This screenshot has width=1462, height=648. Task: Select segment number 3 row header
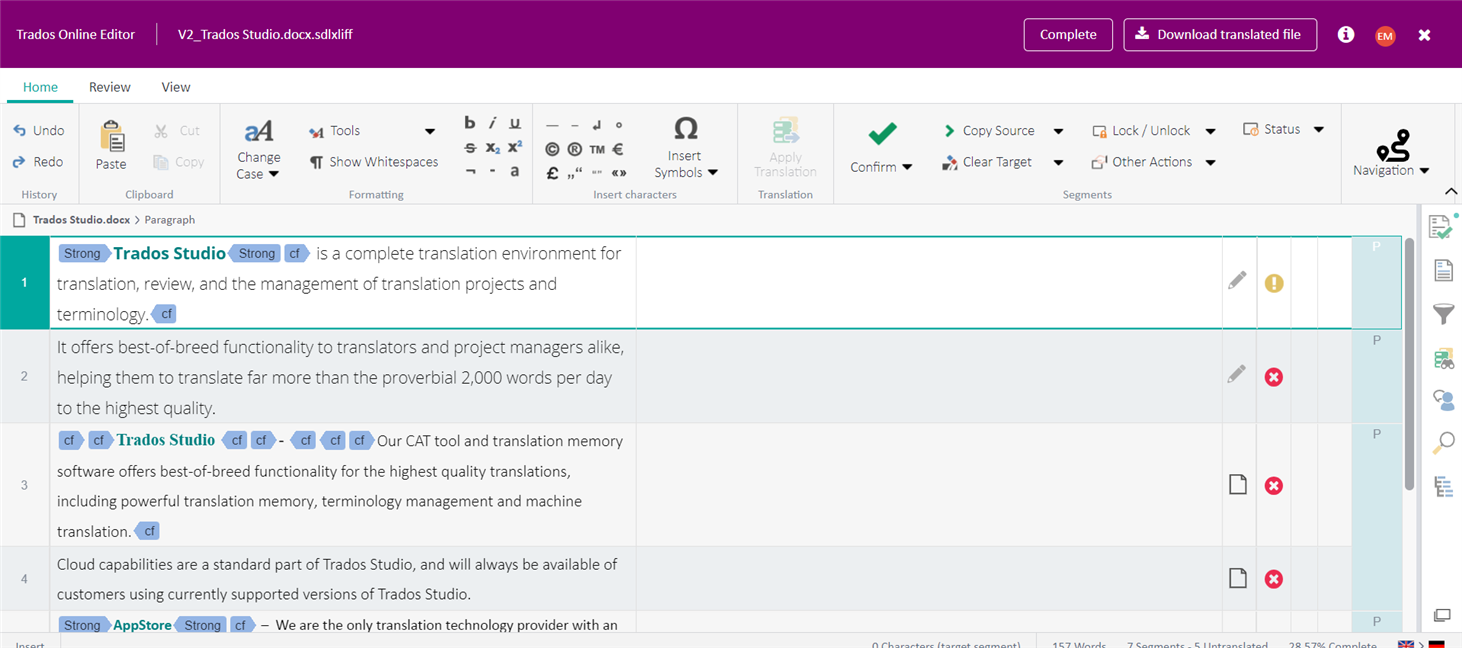pos(25,485)
